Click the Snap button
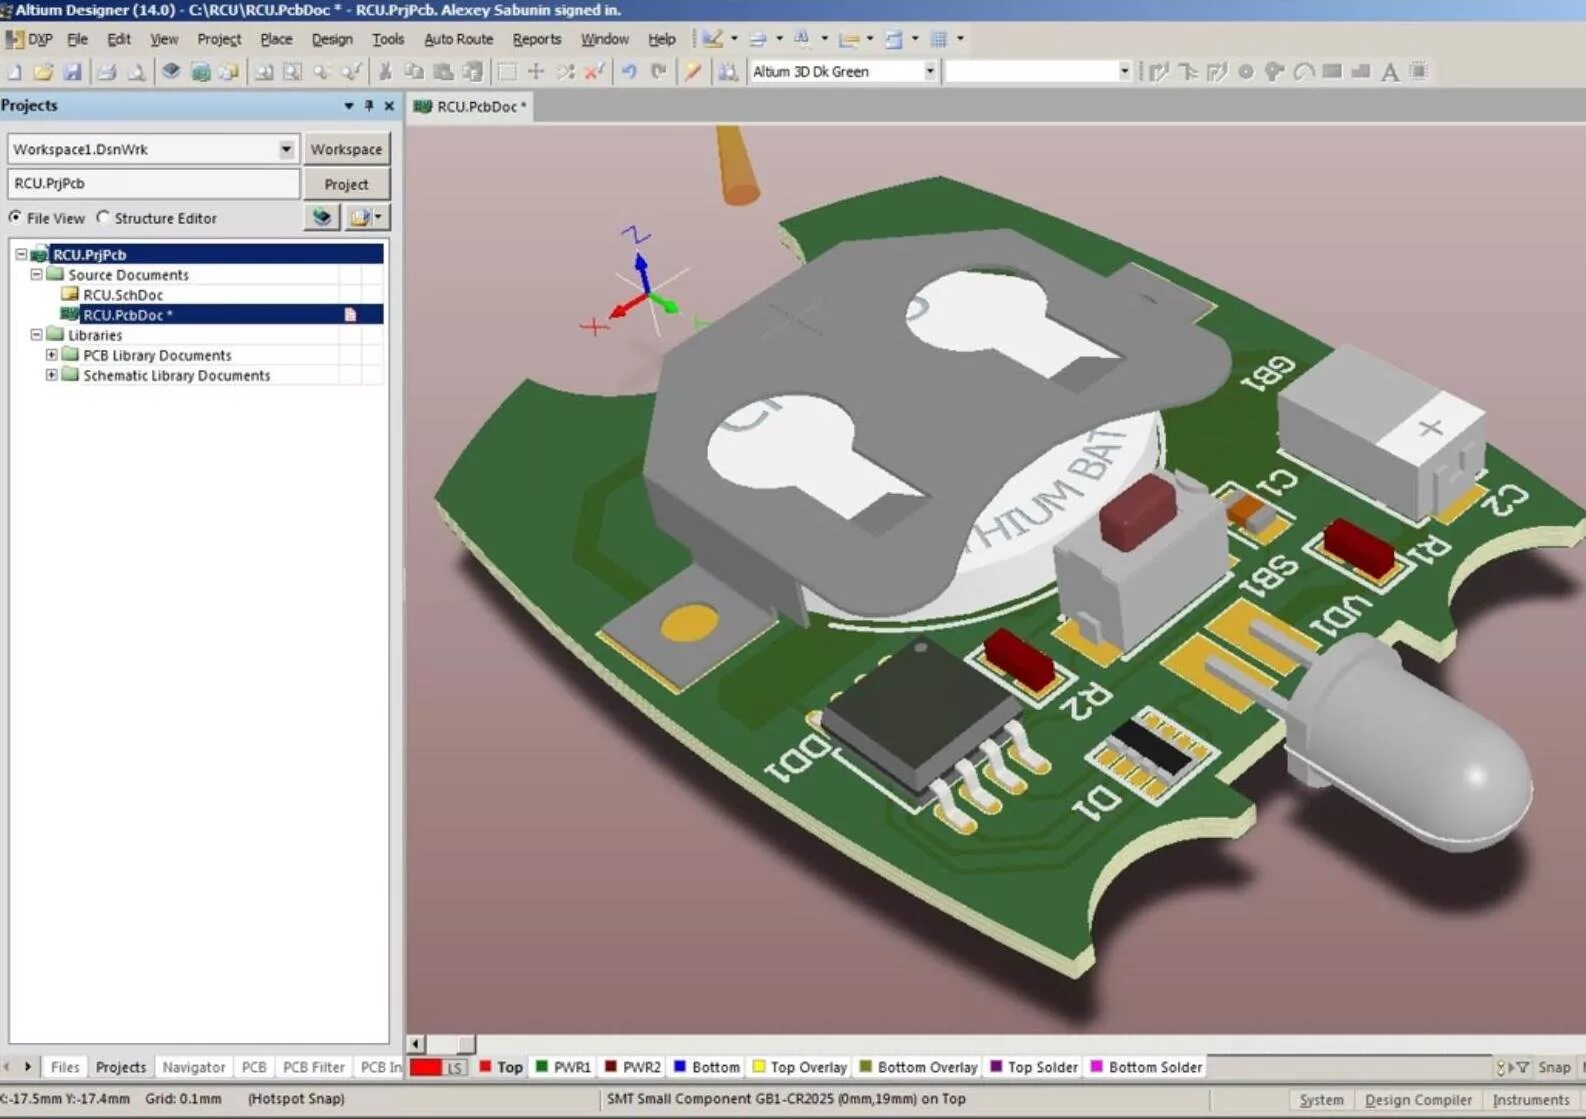 tap(1554, 1067)
